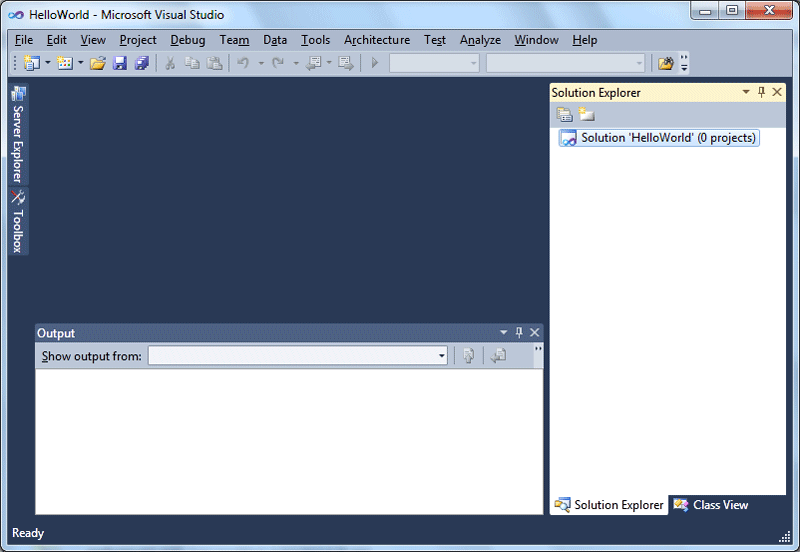The height and width of the screenshot is (552, 800).
Task: Click the Paste clipboard icon
Action: coord(214,63)
